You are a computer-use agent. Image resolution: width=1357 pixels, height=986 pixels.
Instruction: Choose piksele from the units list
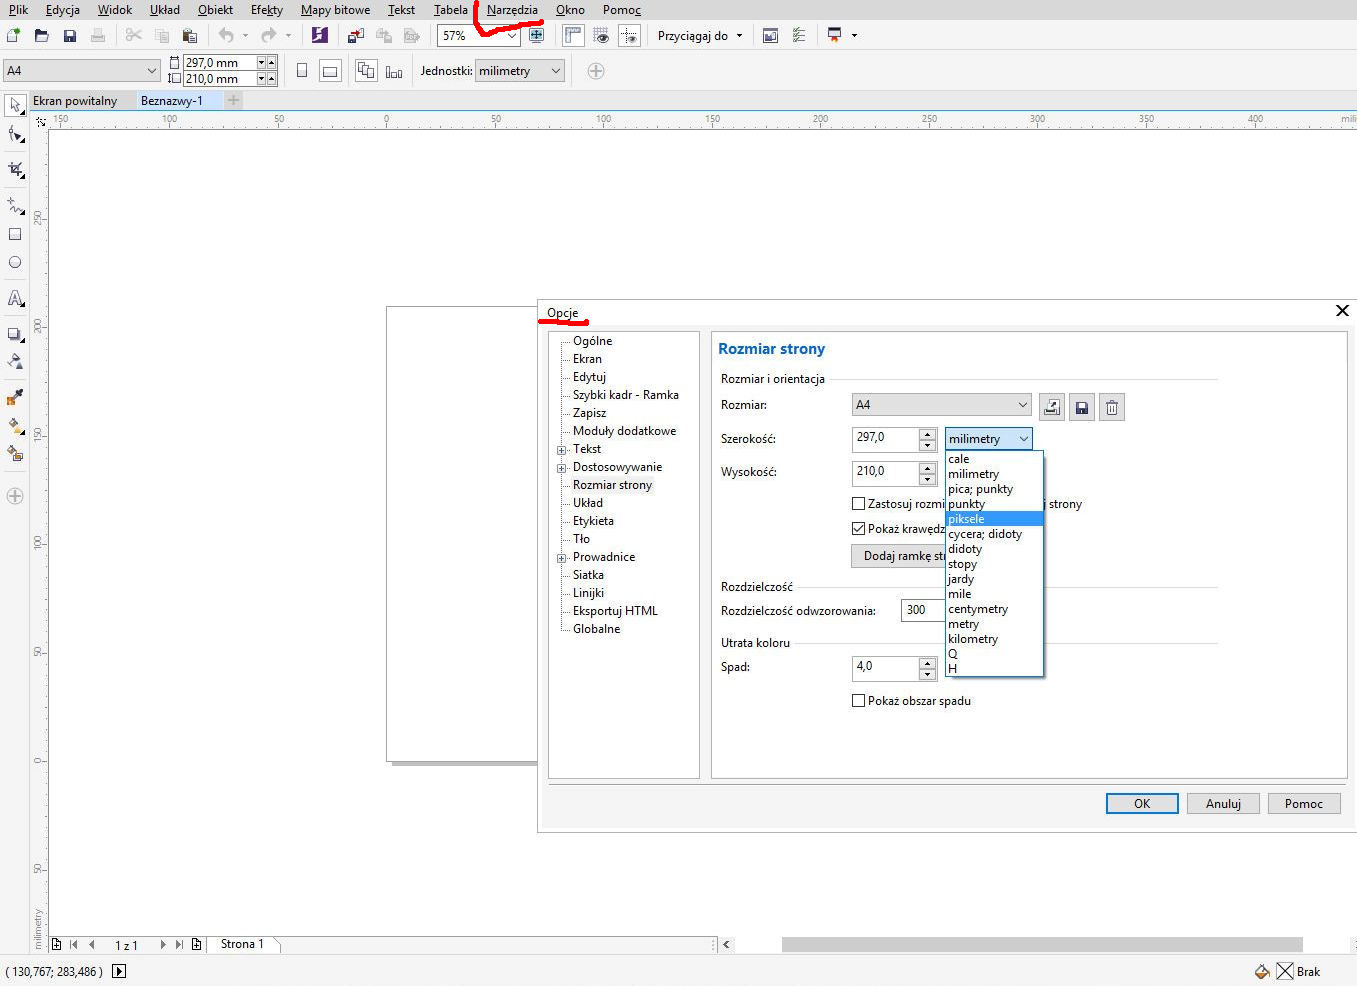[x=967, y=519]
